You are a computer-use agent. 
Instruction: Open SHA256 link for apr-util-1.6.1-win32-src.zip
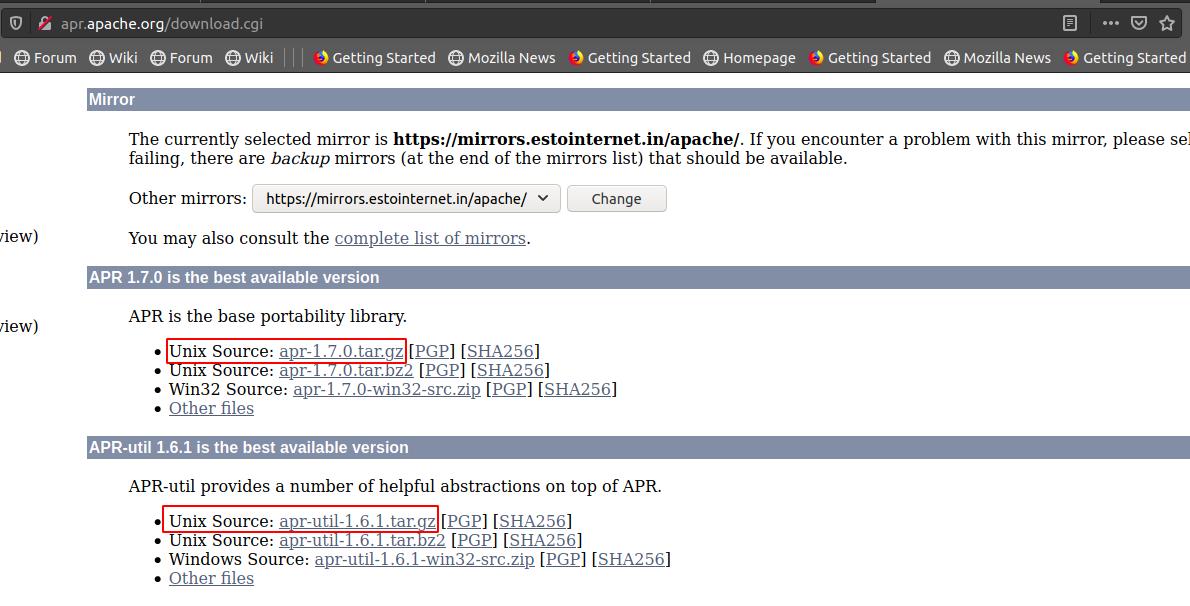pos(631,560)
